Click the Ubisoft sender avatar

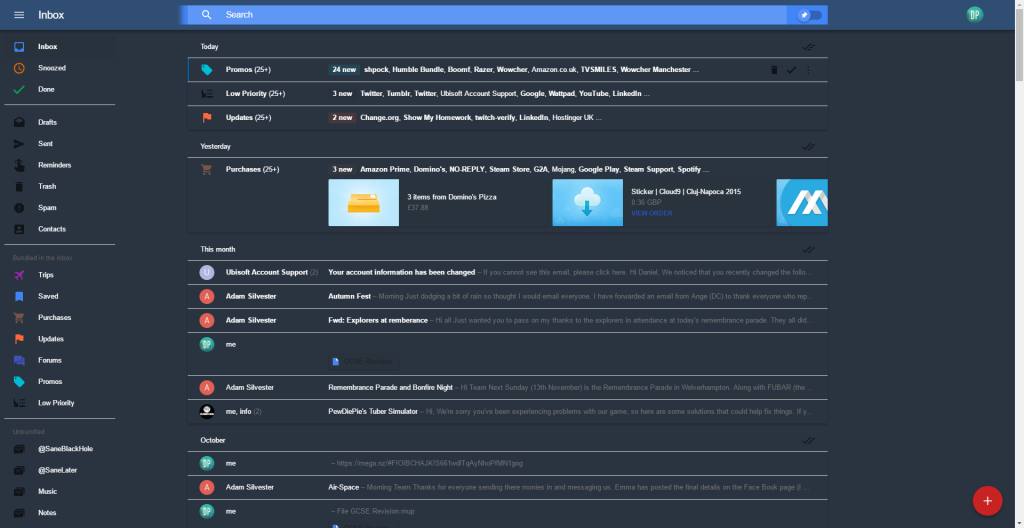tap(207, 272)
